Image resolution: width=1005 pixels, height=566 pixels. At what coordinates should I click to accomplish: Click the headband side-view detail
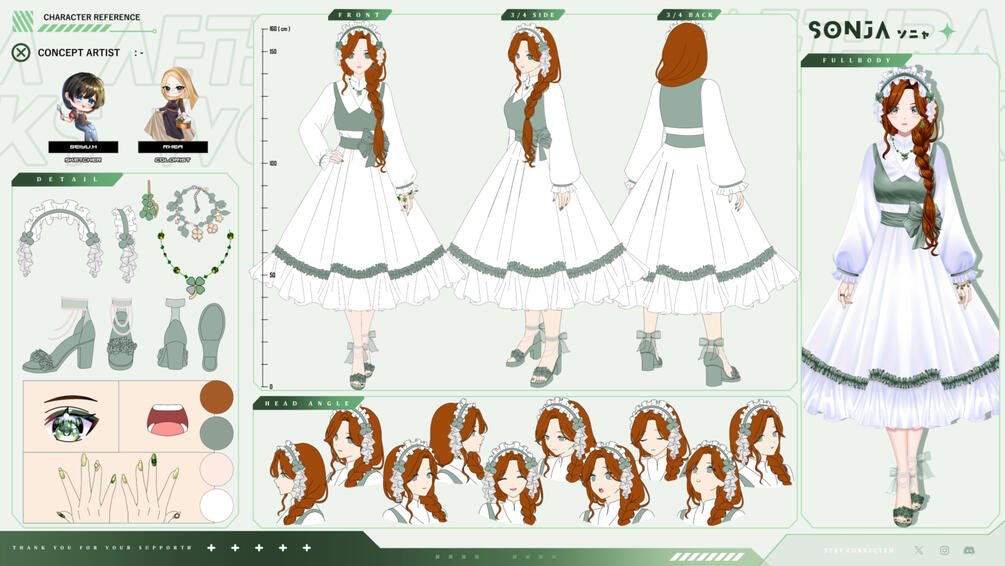(126, 244)
